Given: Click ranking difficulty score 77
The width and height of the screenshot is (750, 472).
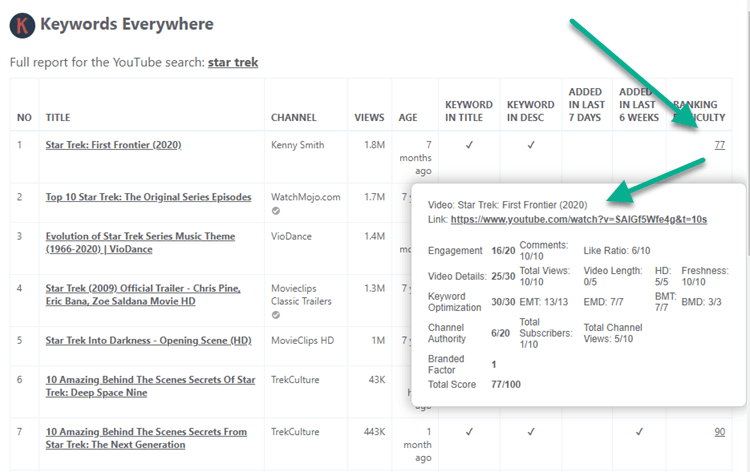Looking at the screenshot, I should click(x=719, y=145).
